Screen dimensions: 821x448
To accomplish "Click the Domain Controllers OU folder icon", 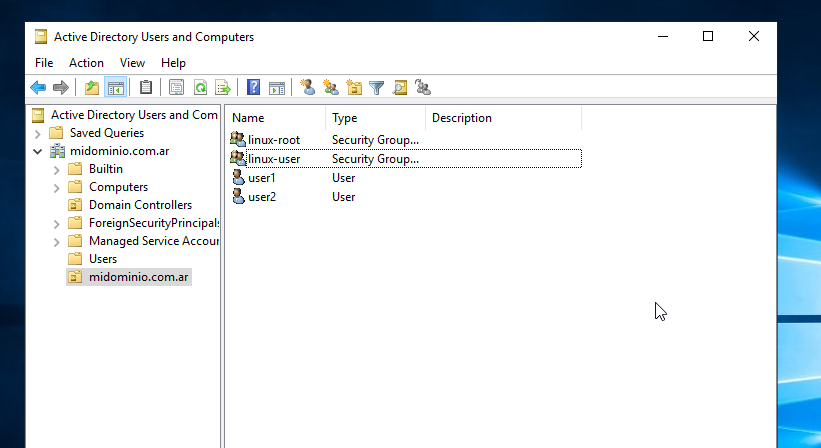I will point(75,205).
